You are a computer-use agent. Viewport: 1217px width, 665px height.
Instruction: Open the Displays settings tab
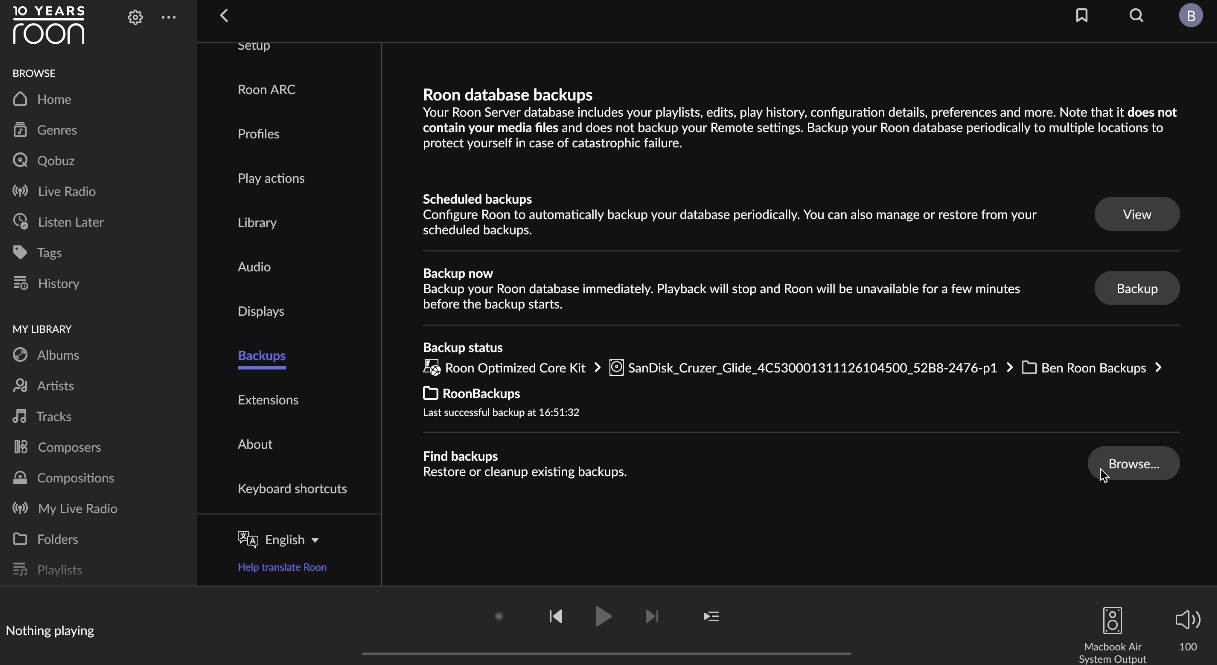point(261,311)
